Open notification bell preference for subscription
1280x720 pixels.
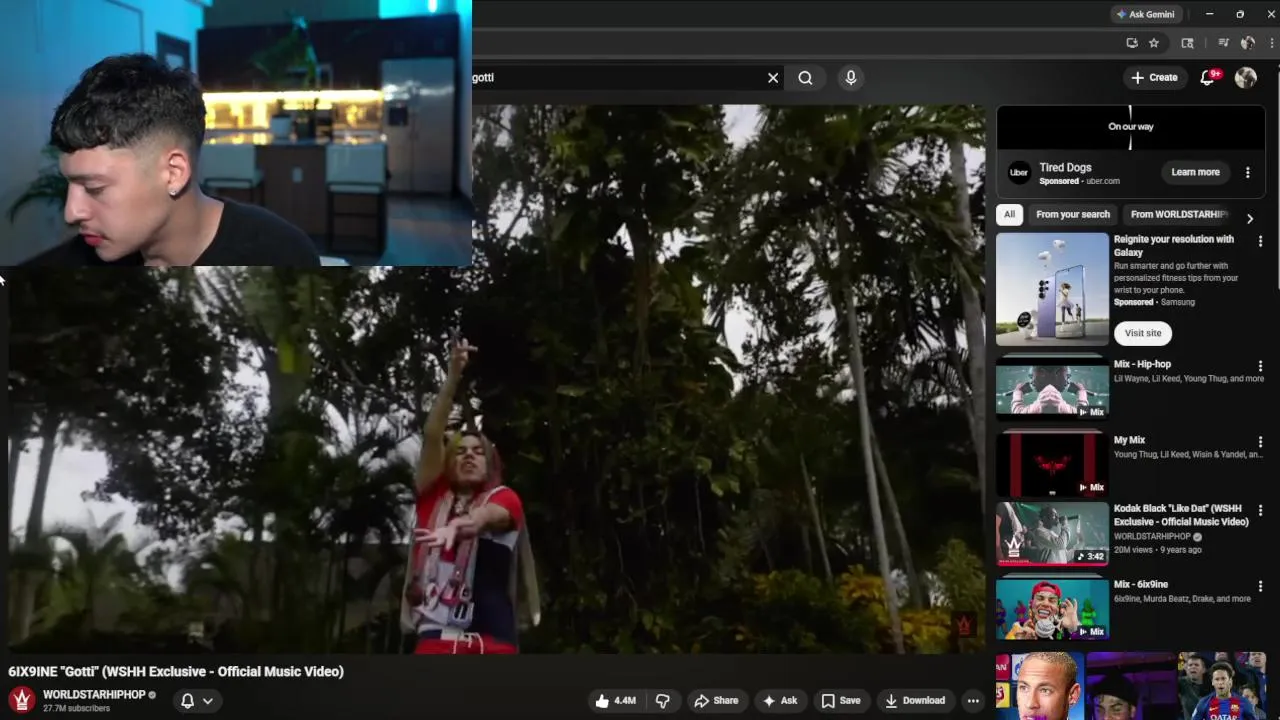pyautogui.click(x=196, y=701)
